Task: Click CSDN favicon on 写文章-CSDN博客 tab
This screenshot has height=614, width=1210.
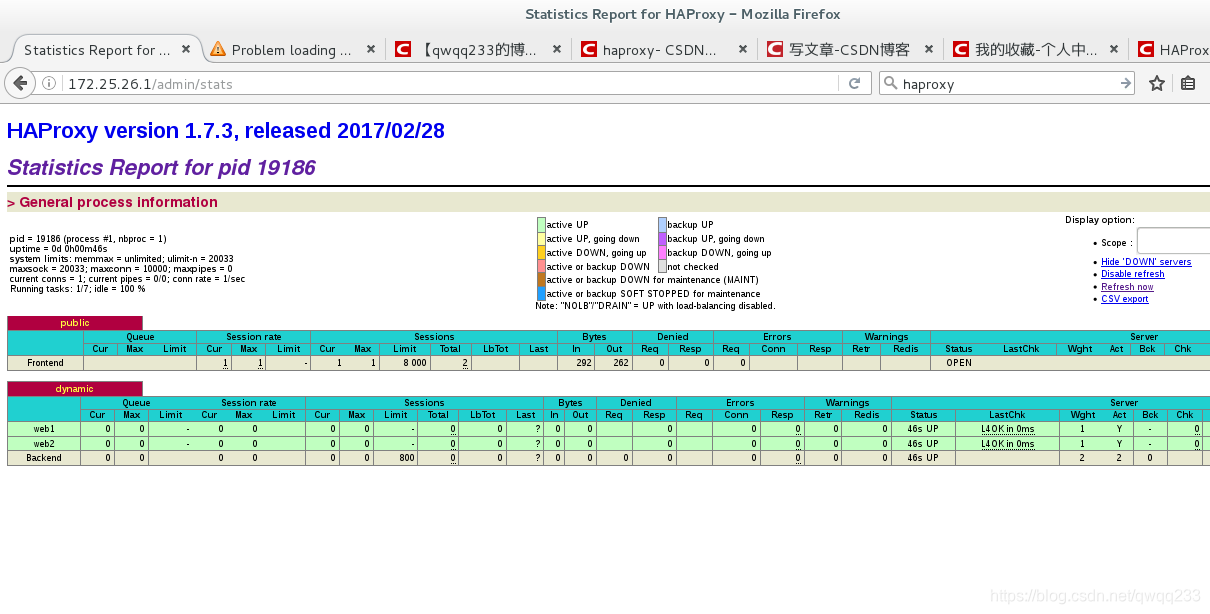Action: 775,49
